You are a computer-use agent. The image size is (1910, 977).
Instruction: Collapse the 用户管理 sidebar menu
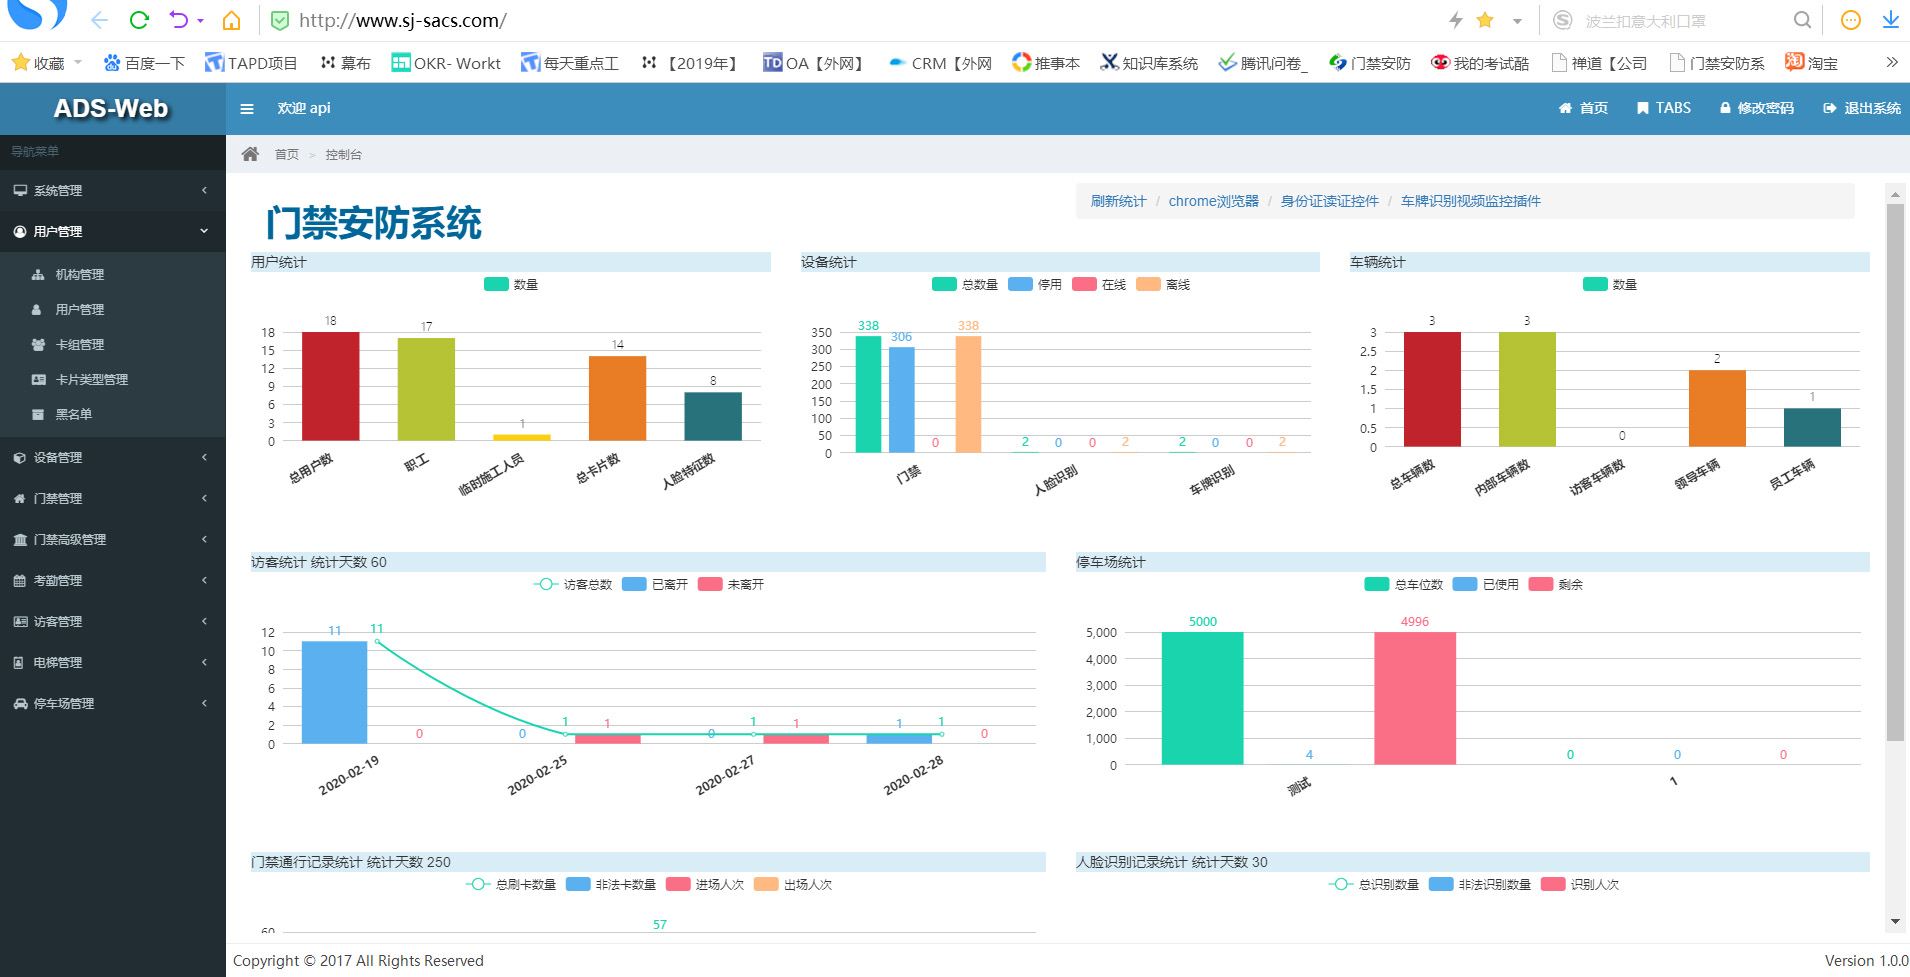pos(110,232)
